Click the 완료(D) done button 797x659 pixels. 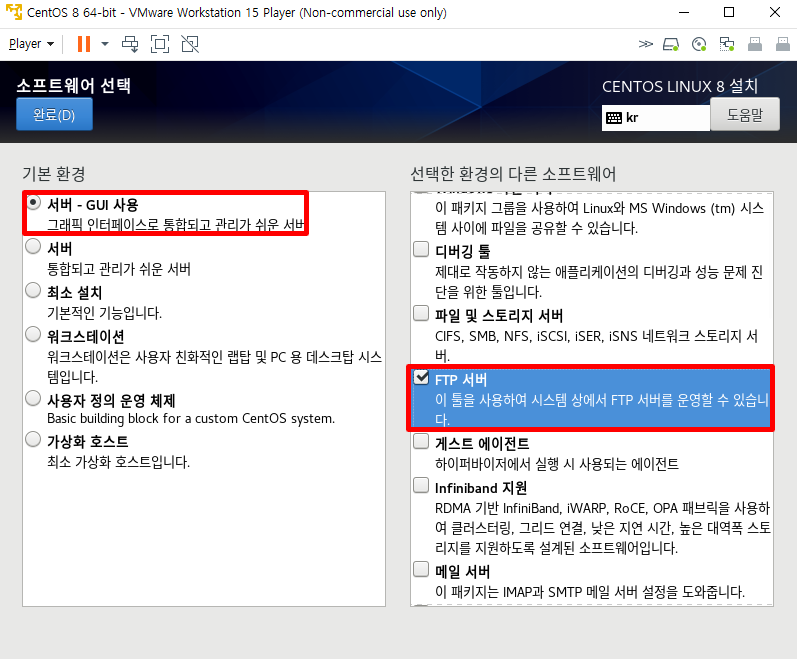point(54,114)
